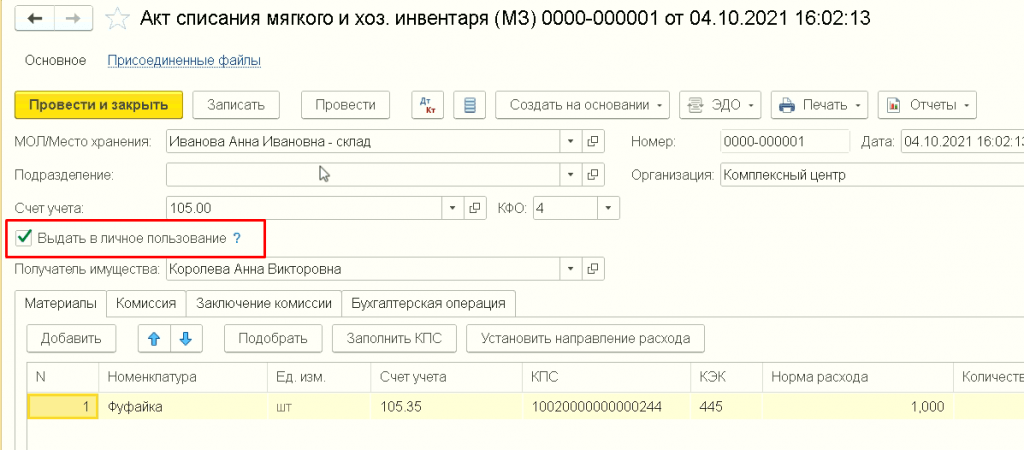Add document to favorites with star icon
This screenshot has width=1024, height=450.
117,19
